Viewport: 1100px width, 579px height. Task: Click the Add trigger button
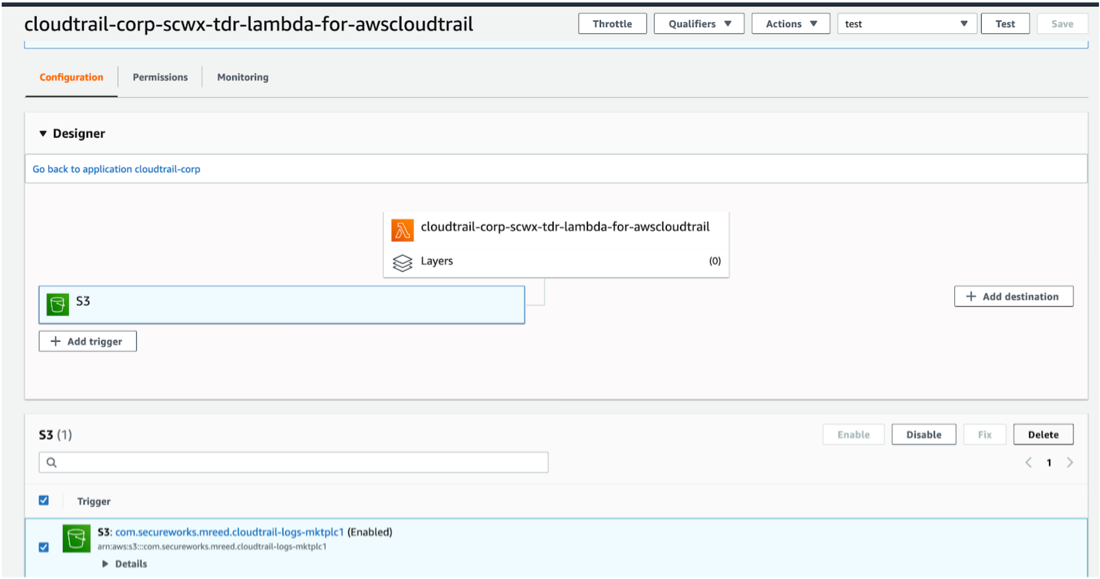(88, 342)
